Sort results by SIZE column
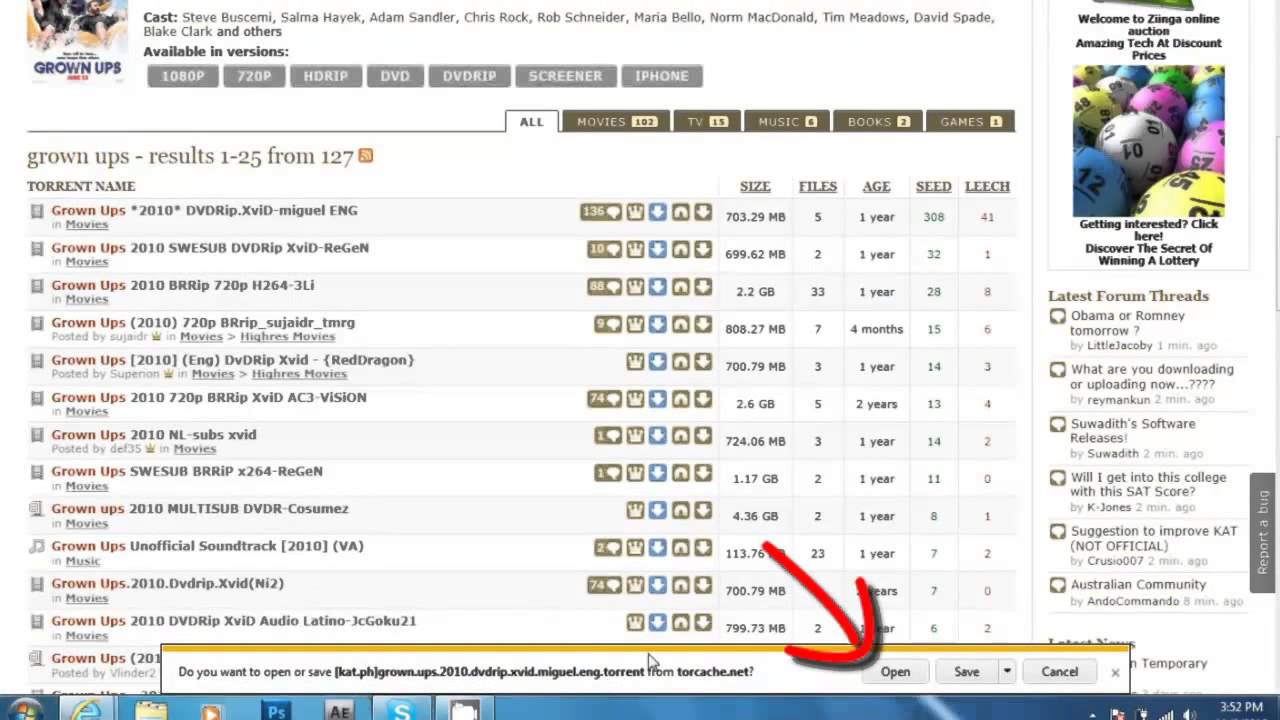This screenshot has width=1280, height=720. click(755, 187)
